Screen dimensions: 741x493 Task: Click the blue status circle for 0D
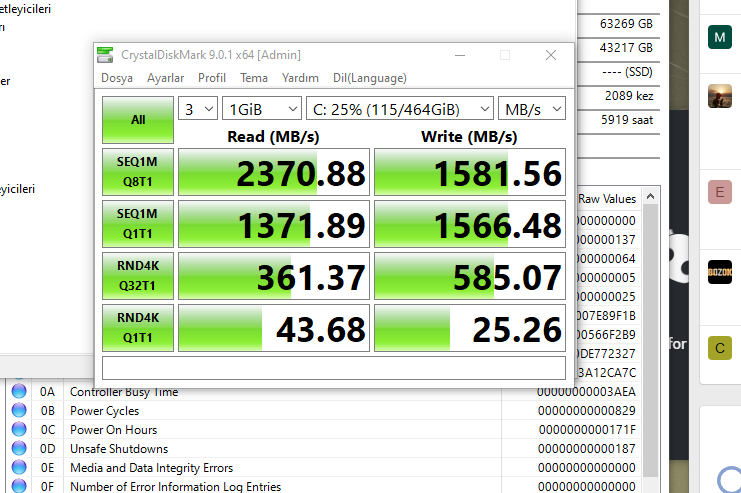click(19, 448)
